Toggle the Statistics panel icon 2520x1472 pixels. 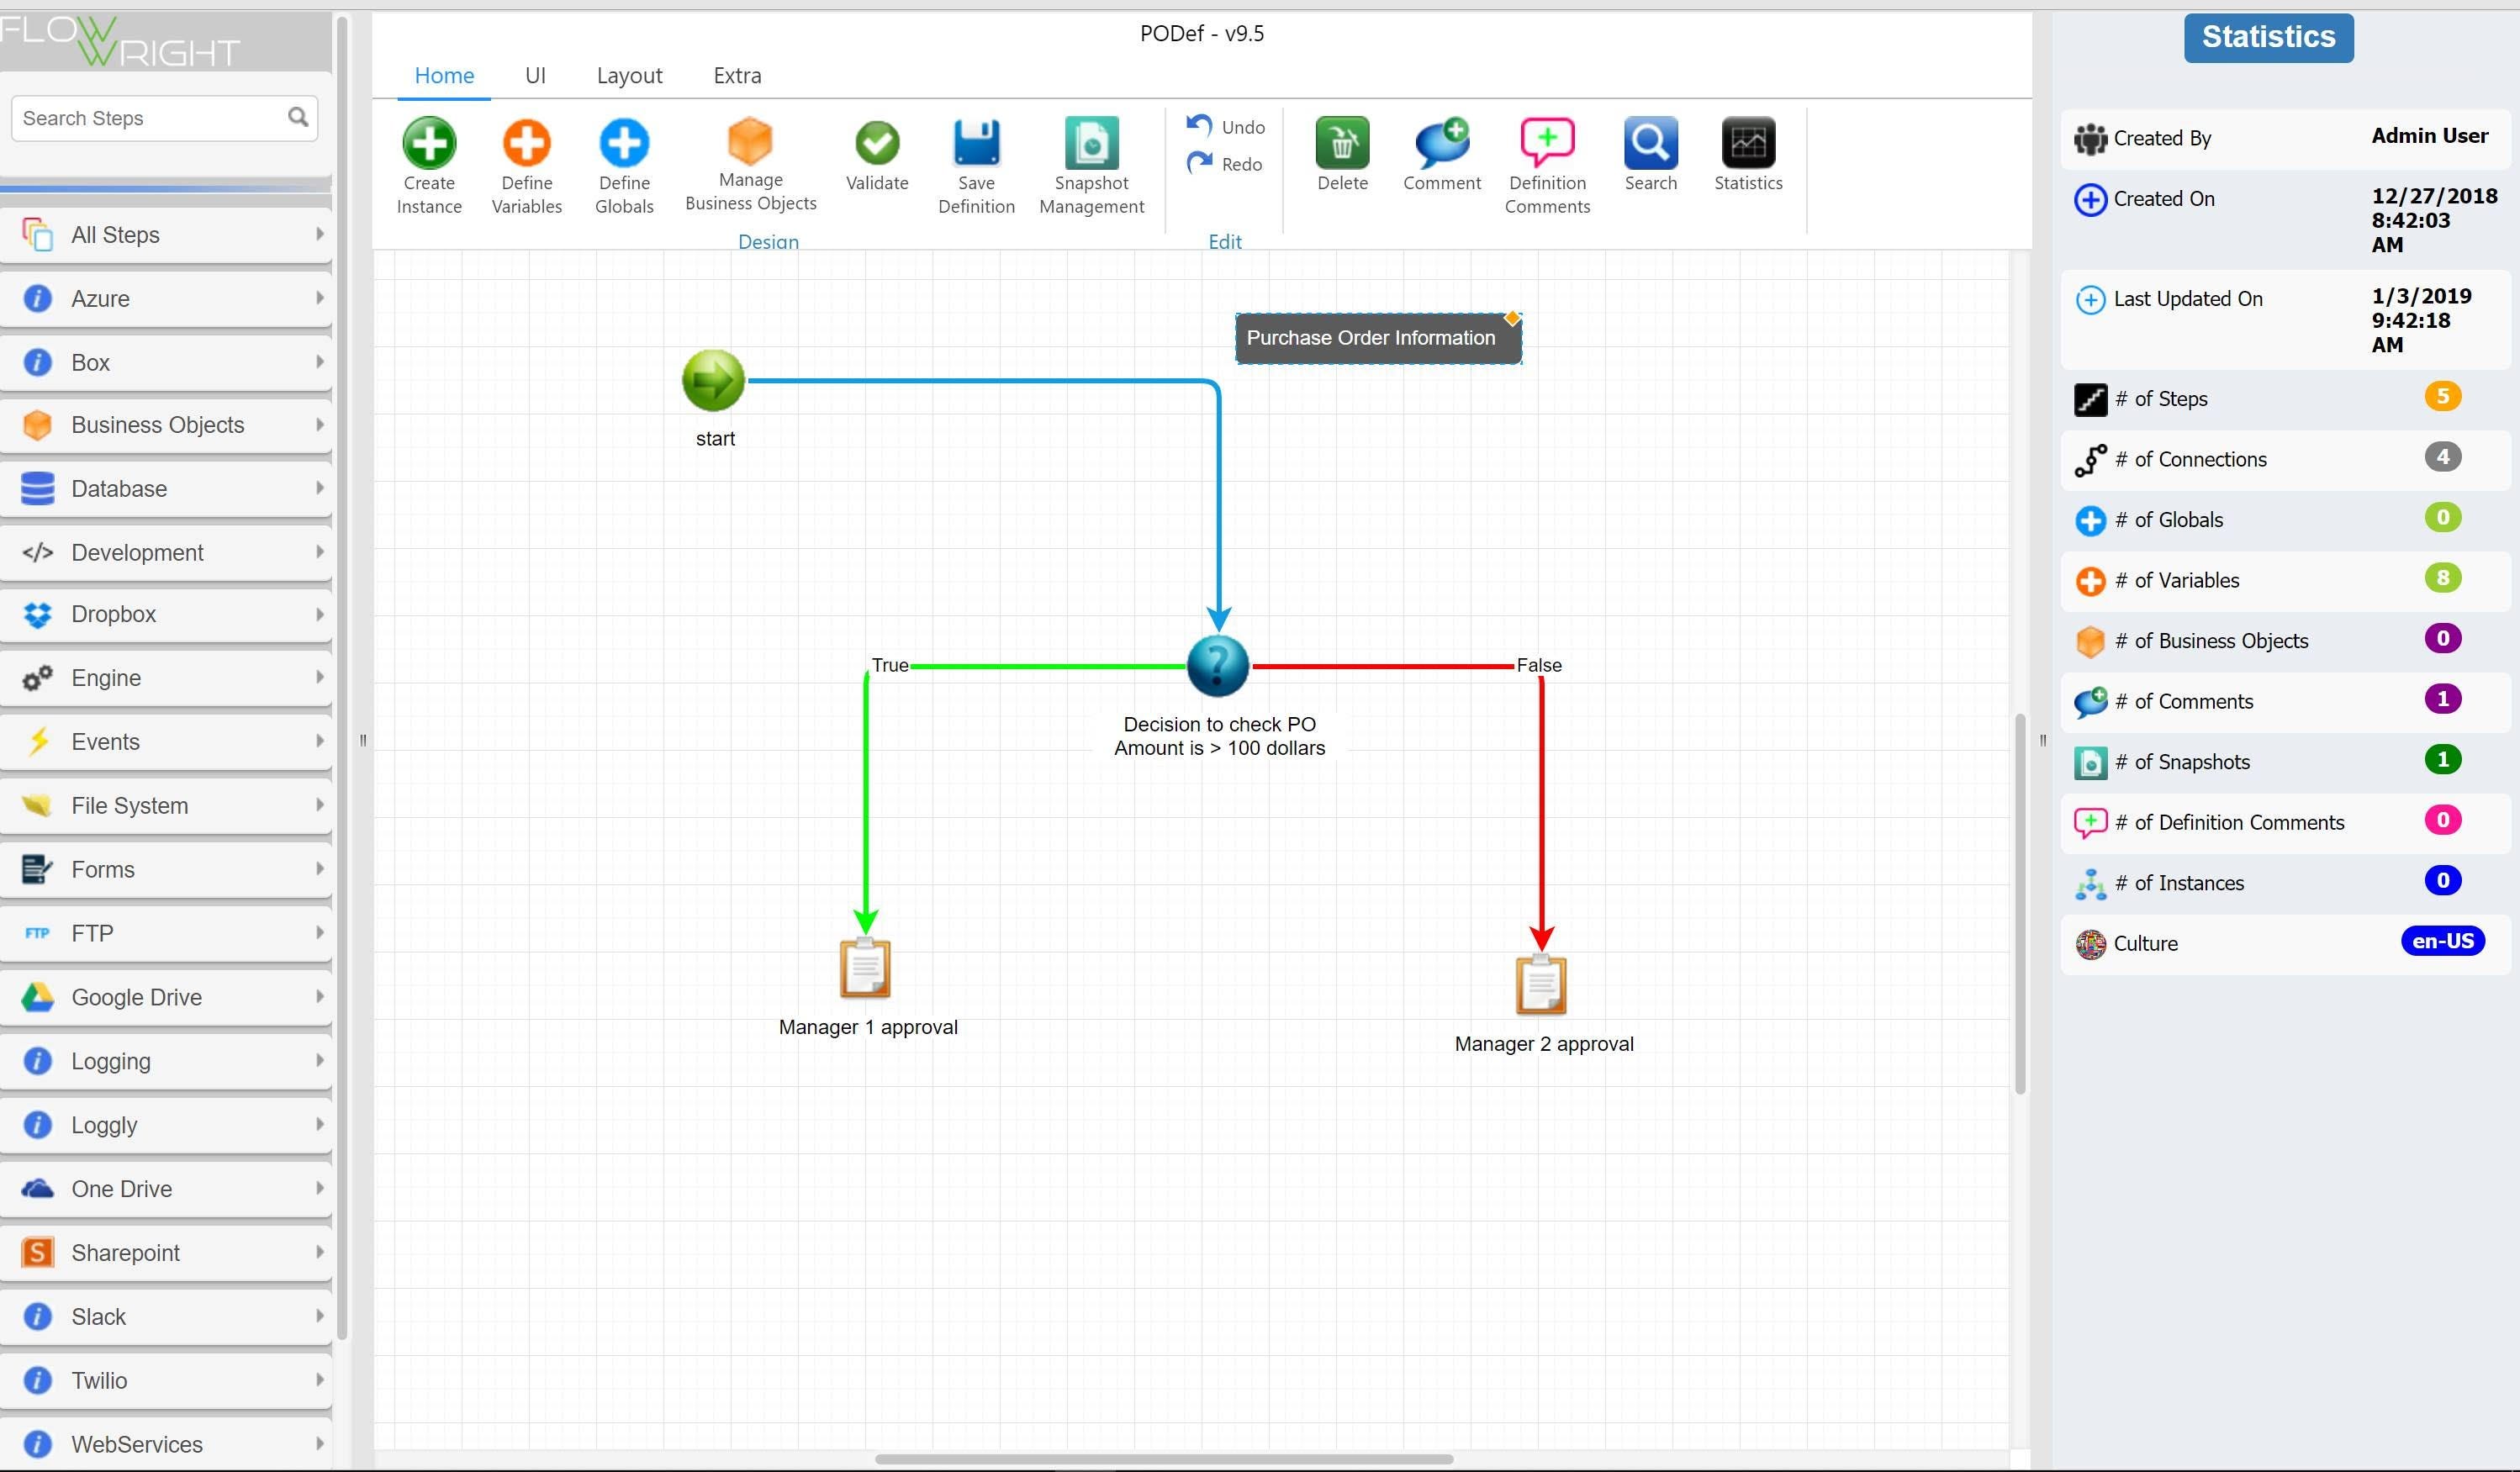tap(1748, 144)
